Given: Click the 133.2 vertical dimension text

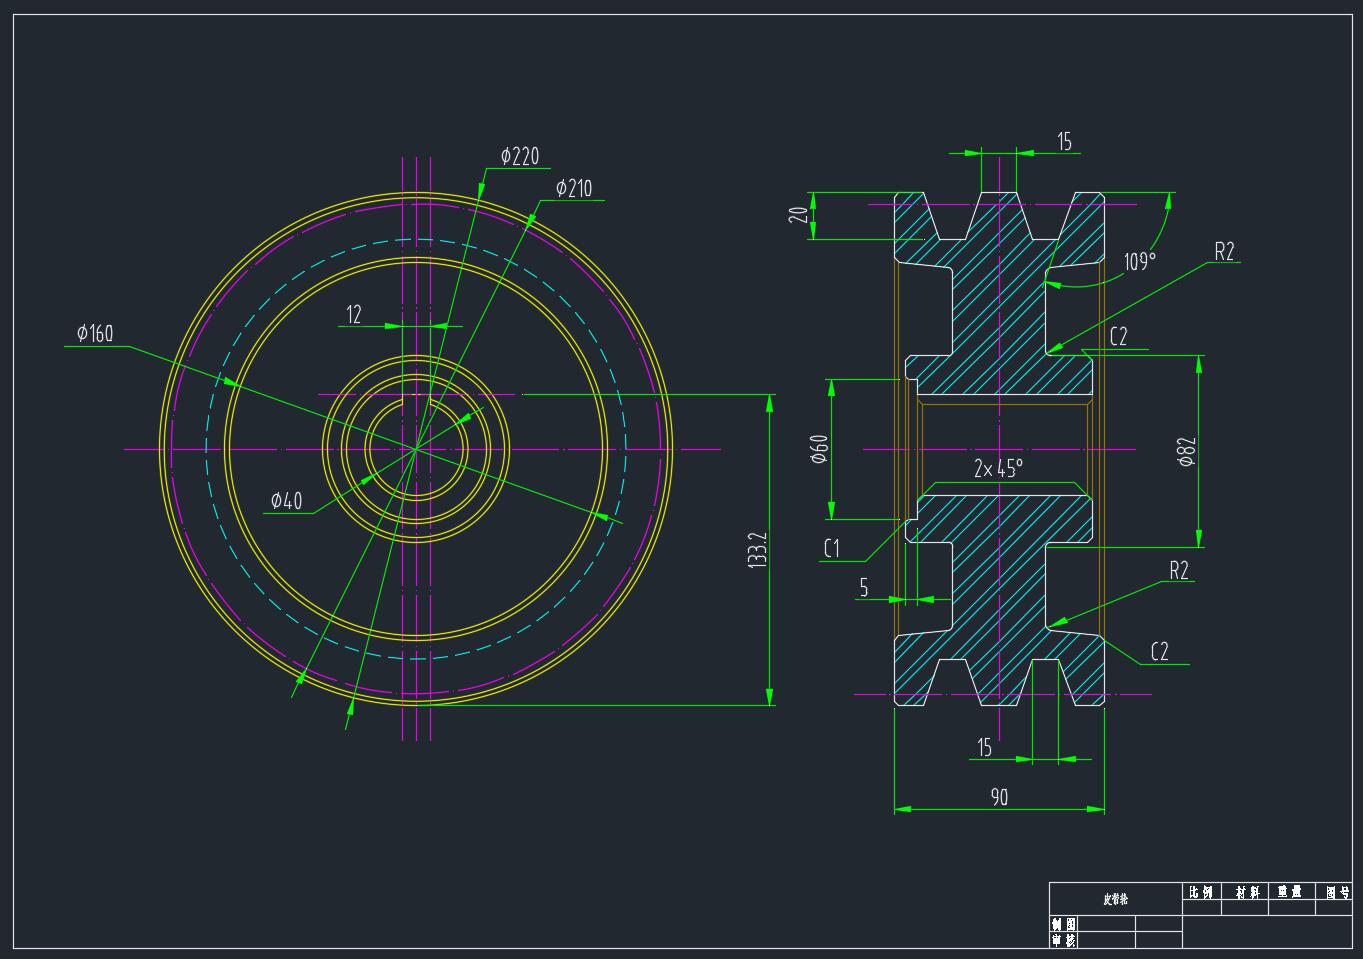Looking at the screenshot, I should (x=758, y=550).
